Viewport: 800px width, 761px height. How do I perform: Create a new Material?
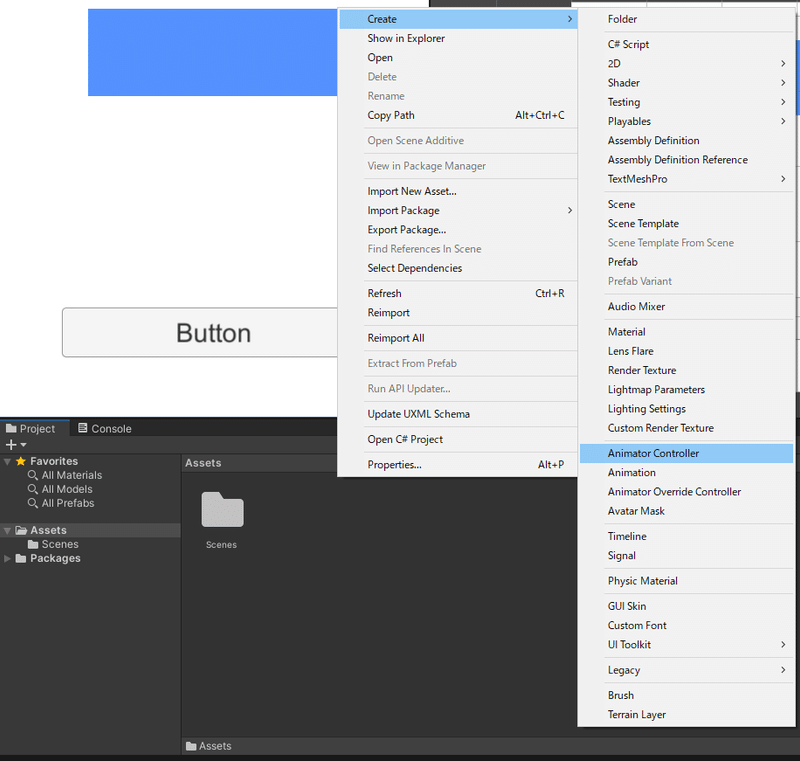tap(686, 332)
